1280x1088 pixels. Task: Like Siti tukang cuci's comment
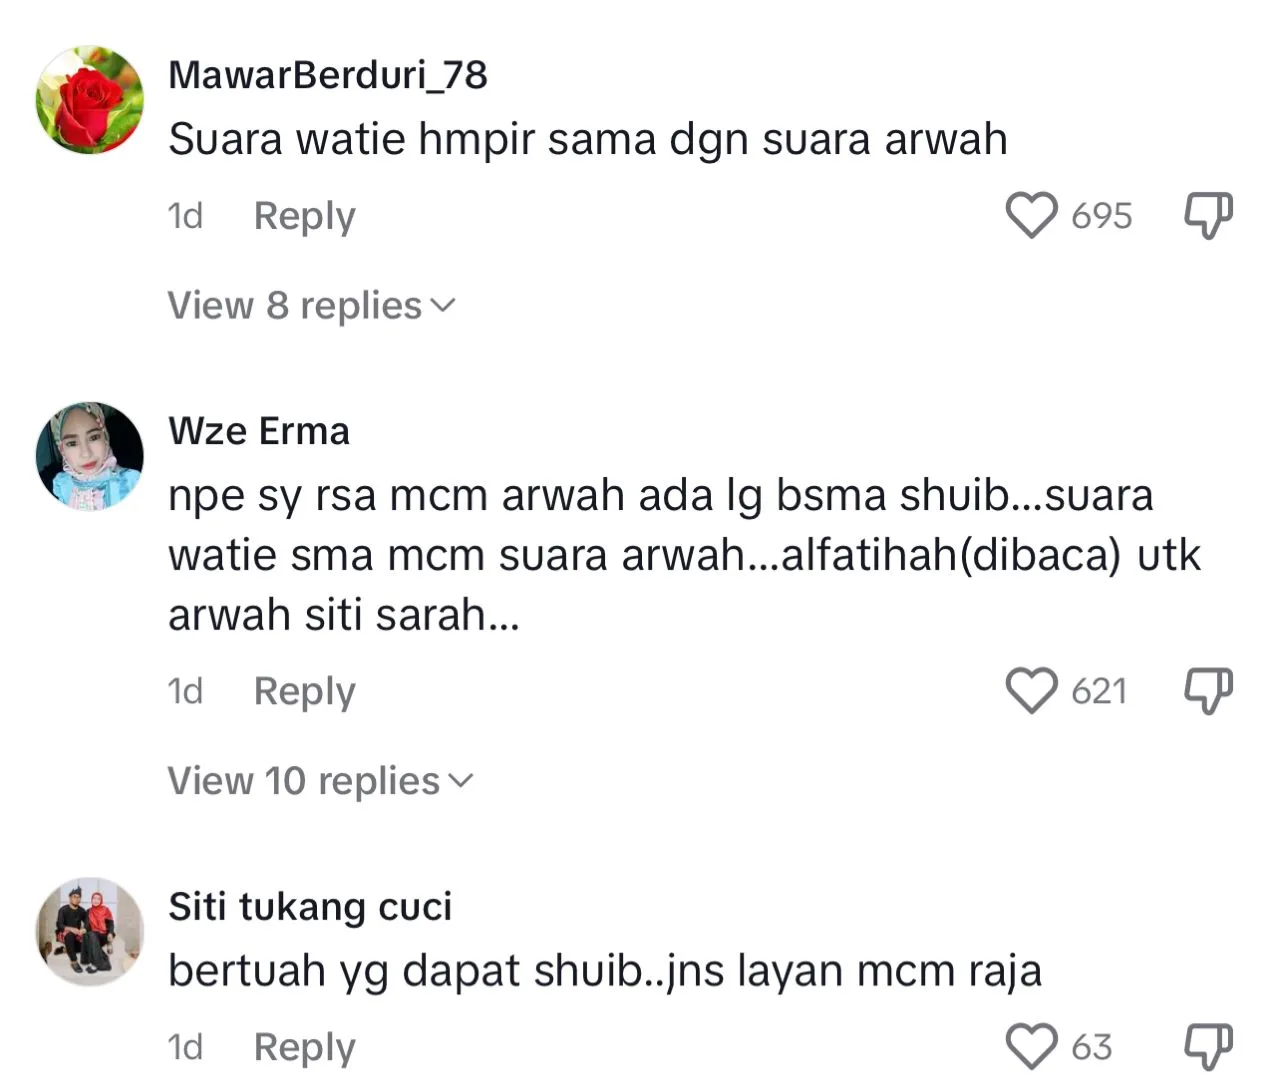tap(1031, 1046)
